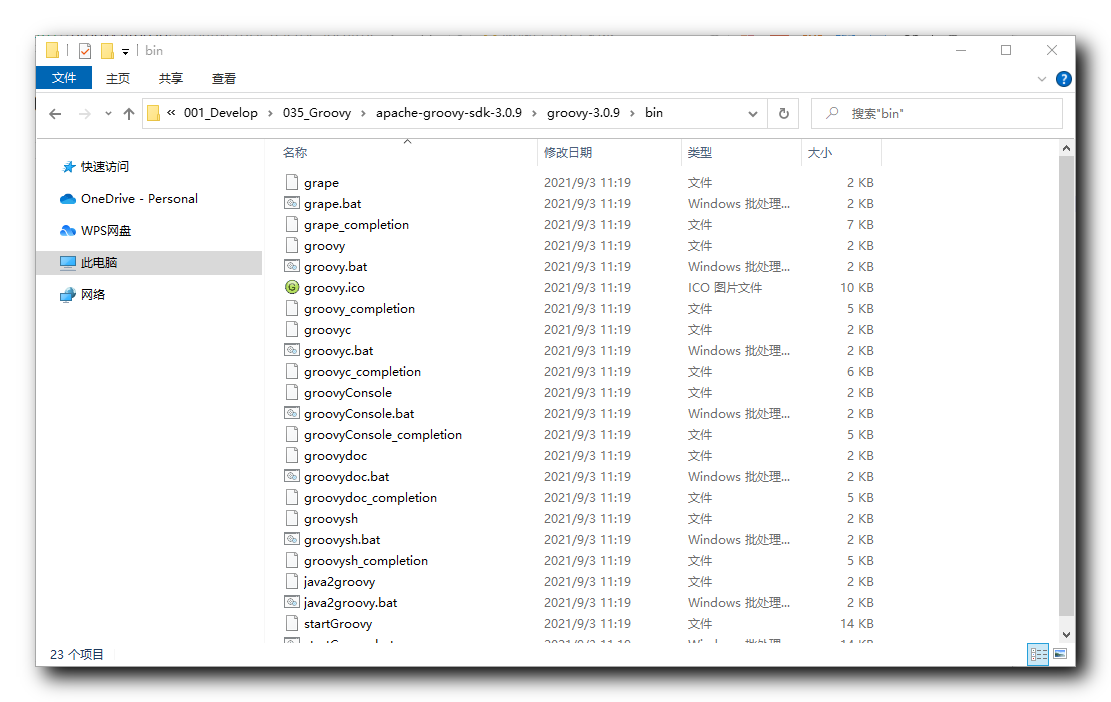Click the details view icon on status bar
The height and width of the screenshot is (702, 1111).
1038,654
